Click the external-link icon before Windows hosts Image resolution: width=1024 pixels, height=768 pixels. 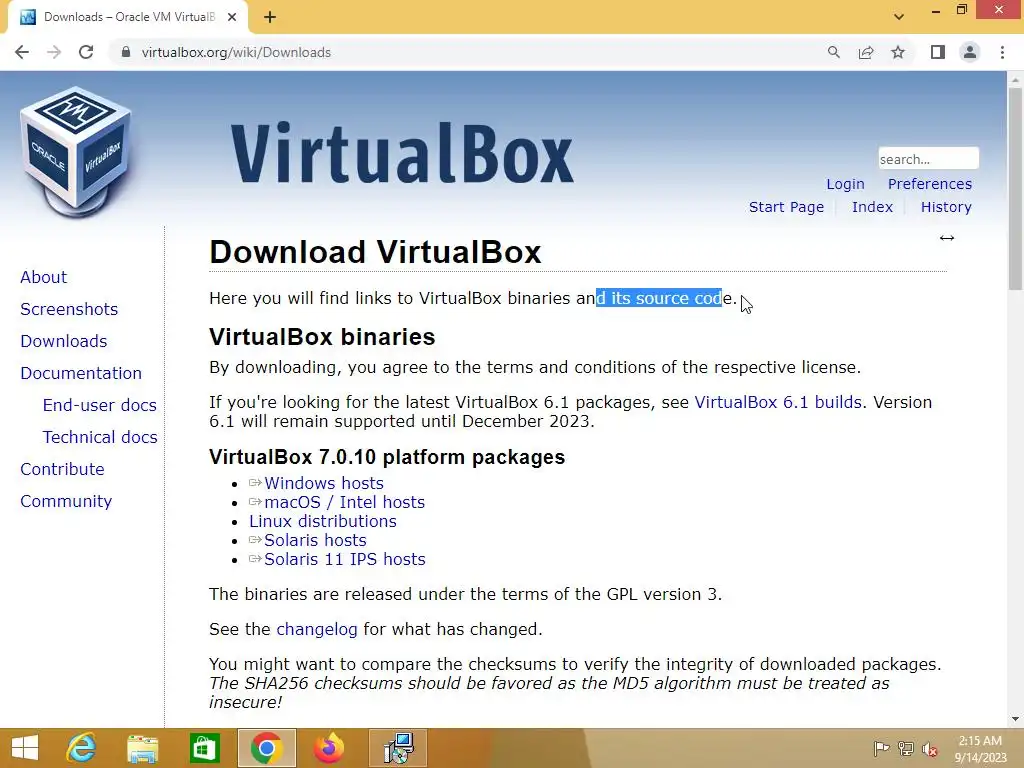pyautogui.click(x=255, y=483)
